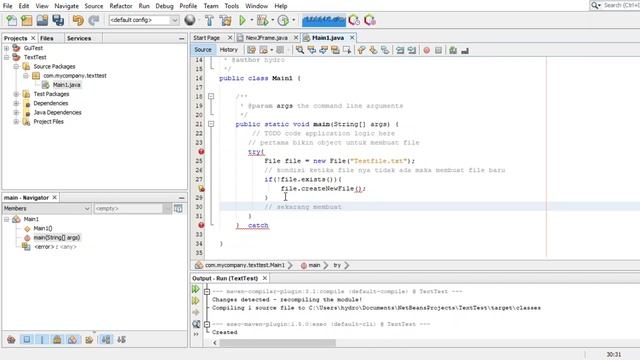Viewport: 640px width, 360px height.
Task: Click the hint lightbulb glyph on line 28
Action: tap(201, 188)
